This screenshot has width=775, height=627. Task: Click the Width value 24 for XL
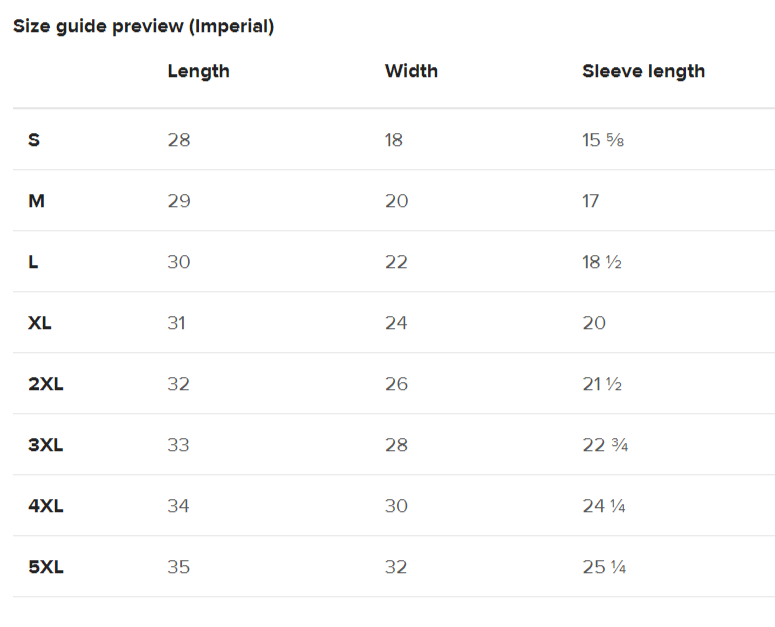[396, 323]
